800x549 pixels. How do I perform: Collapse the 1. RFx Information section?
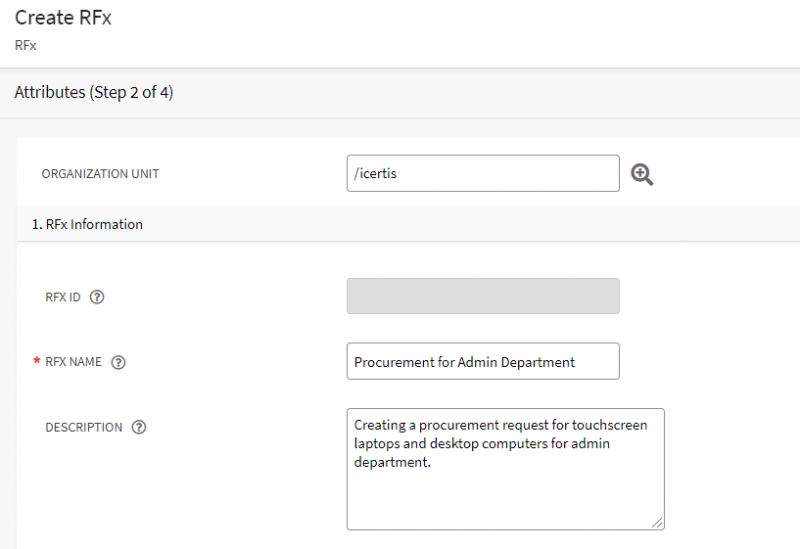[88, 224]
